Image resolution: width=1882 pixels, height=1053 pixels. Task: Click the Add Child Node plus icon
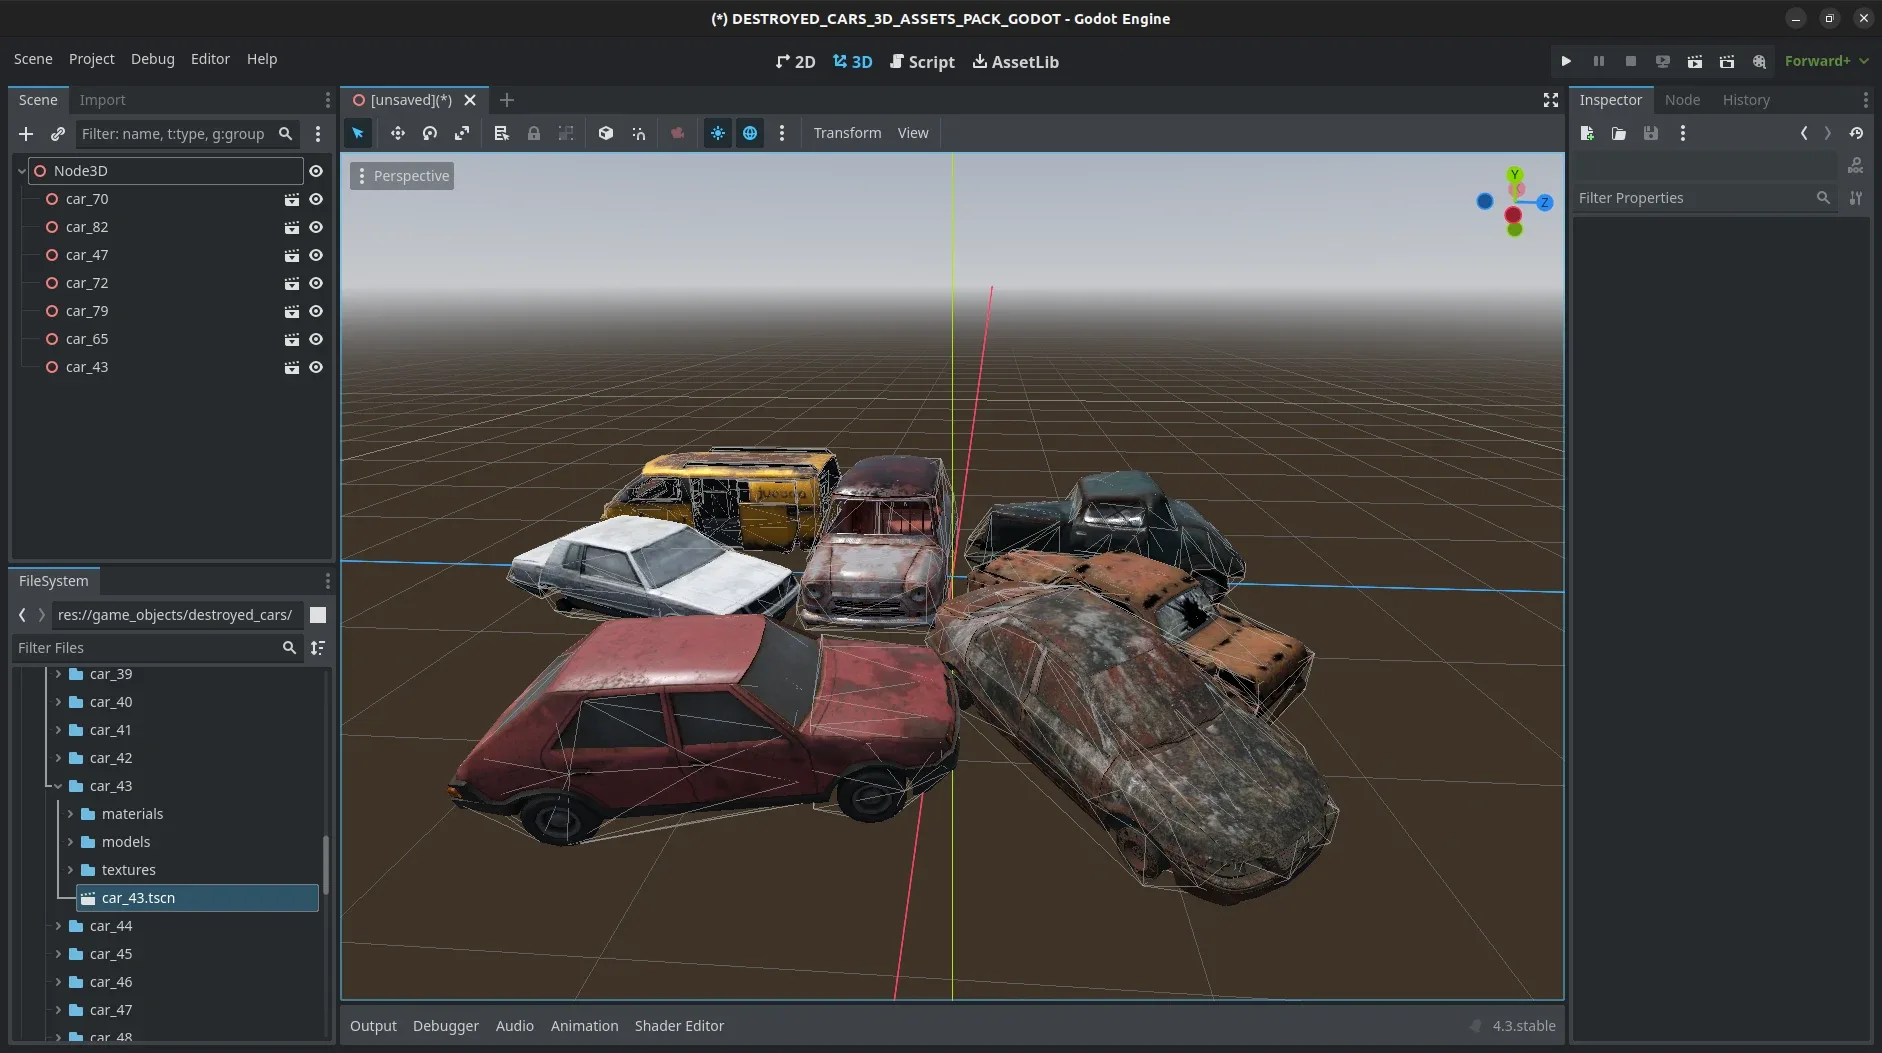click(x=26, y=134)
